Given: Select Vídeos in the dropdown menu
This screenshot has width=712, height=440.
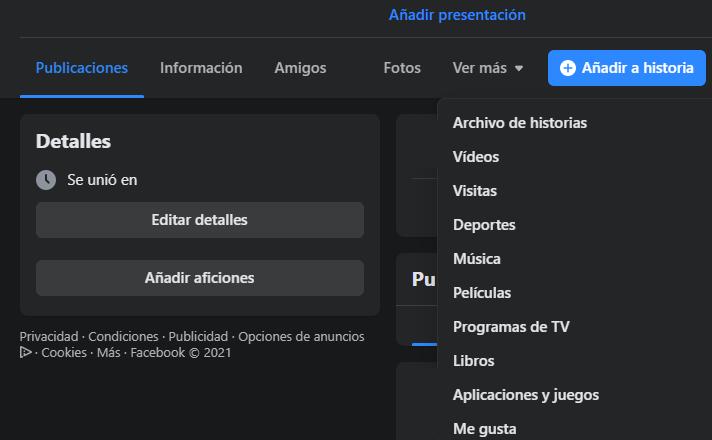Looking at the screenshot, I should (x=476, y=157).
